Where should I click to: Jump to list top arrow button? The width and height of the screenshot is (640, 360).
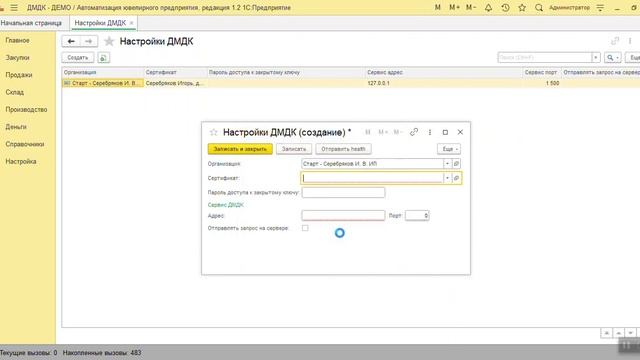point(607,333)
